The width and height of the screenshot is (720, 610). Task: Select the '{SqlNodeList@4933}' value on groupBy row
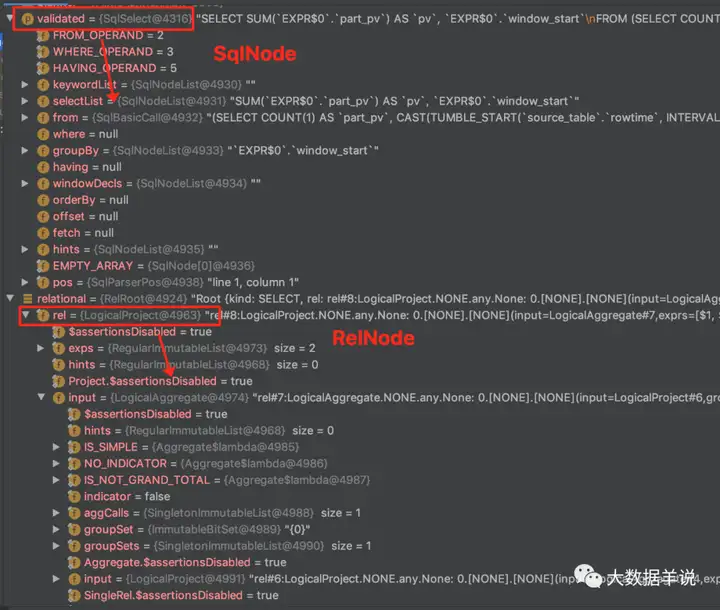[168, 151]
